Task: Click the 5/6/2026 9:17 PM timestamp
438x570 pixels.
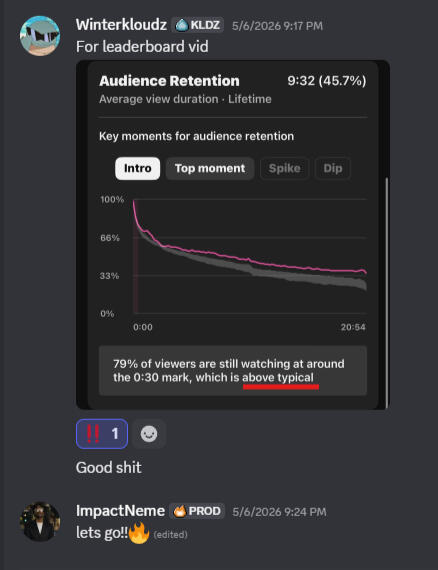Action: 277,26
